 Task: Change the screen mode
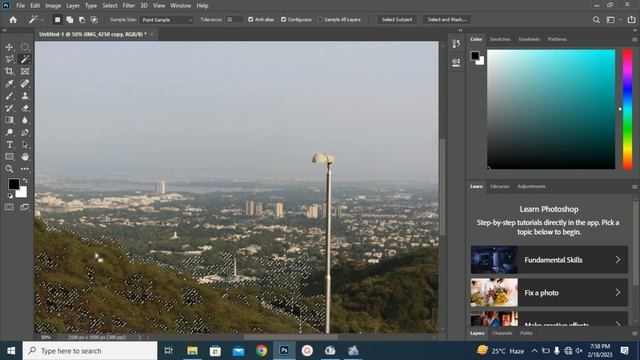(25, 207)
